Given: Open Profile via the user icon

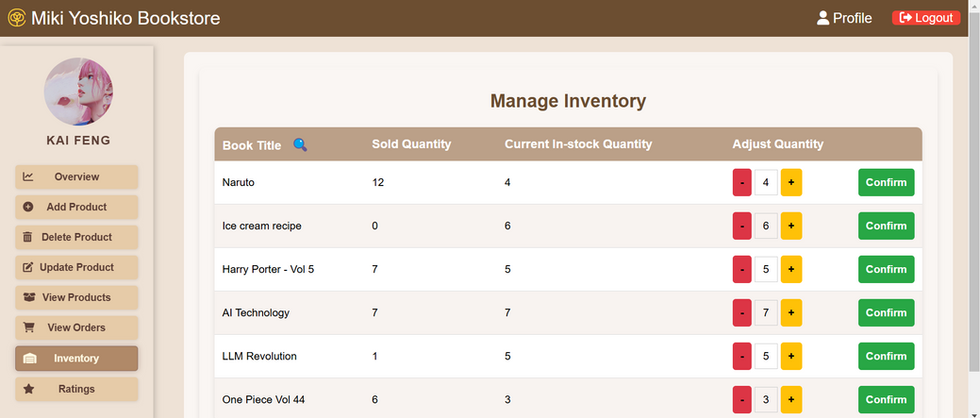Looking at the screenshot, I should click(822, 18).
